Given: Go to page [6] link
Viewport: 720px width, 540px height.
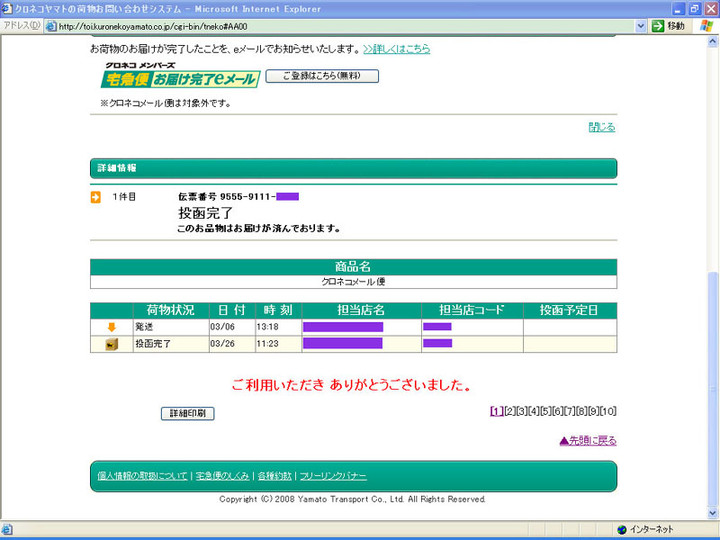Looking at the screenshot, I should (x=557, y=411).
